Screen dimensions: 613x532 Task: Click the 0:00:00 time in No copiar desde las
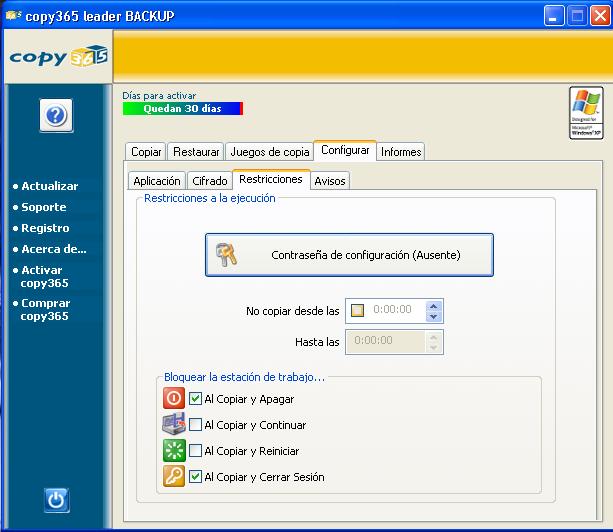tap(392, 310)
